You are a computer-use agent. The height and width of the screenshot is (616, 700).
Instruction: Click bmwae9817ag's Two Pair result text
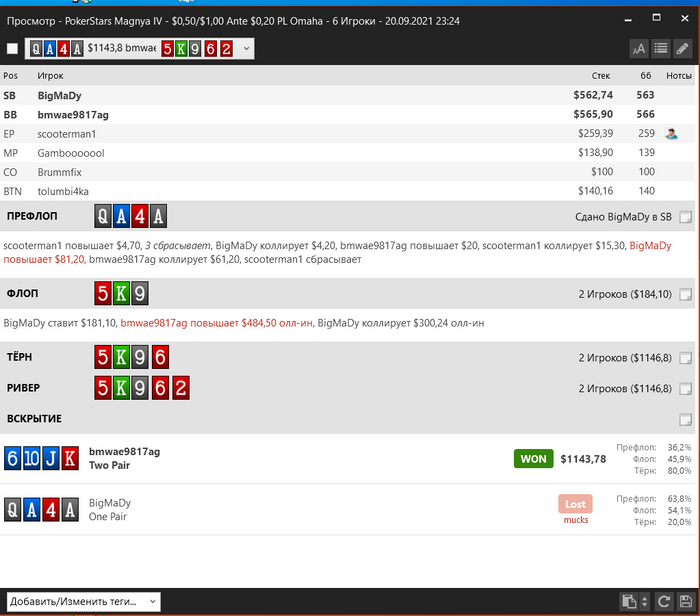click(x=109, y=465)
